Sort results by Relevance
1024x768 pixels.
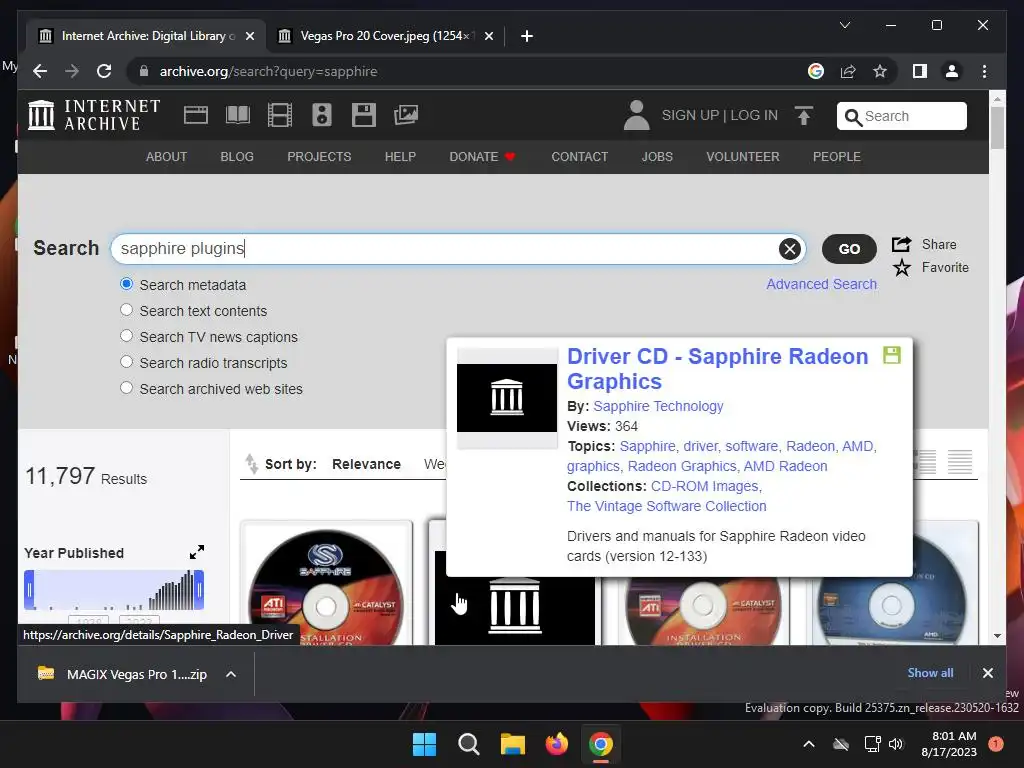click(366, 464)
